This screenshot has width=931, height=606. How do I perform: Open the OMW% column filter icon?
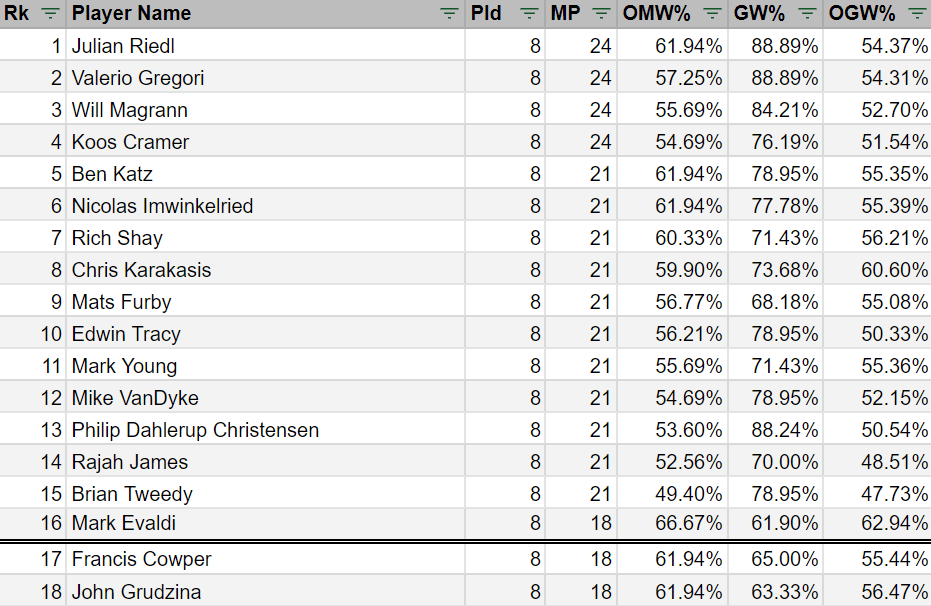(x=712, y=14)
